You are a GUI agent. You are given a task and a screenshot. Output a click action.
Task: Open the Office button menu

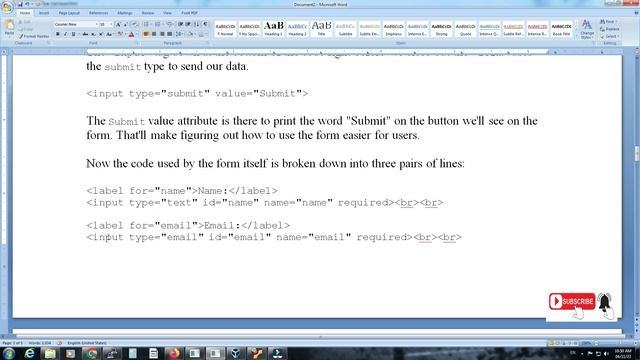pos(7,7)
